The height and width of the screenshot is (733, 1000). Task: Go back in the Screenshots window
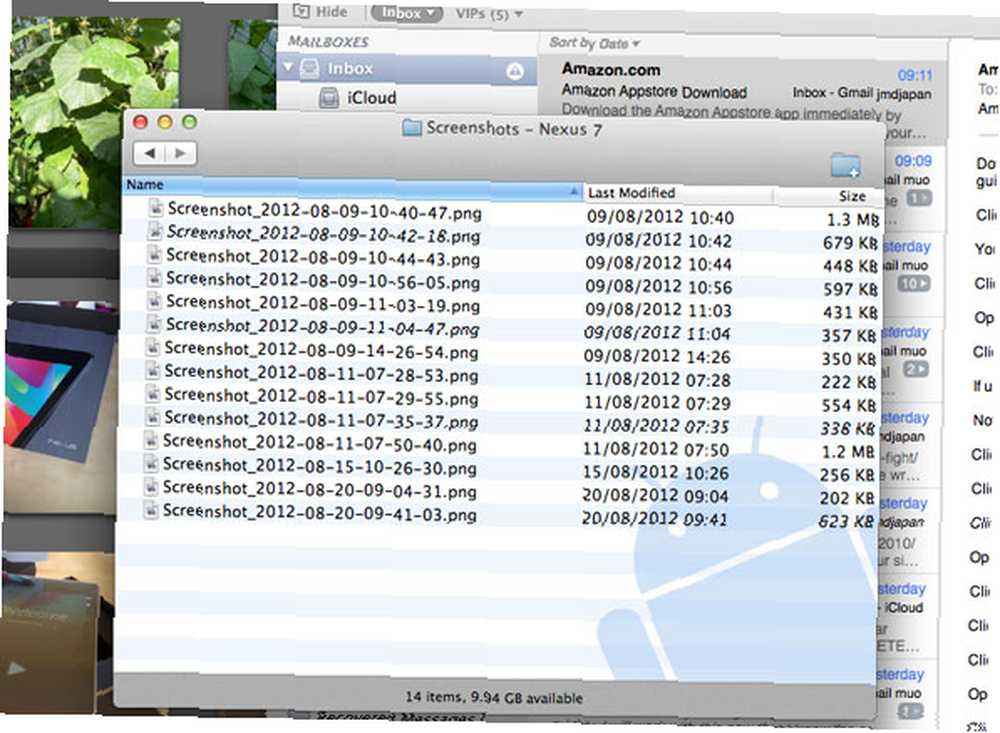149,153
